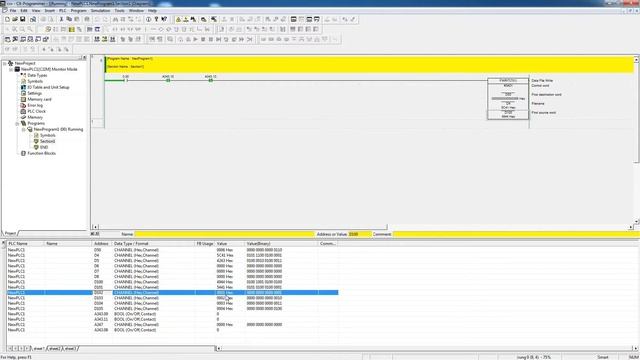
Task: Collapse the NewProject root node
Action: (5, 64)
